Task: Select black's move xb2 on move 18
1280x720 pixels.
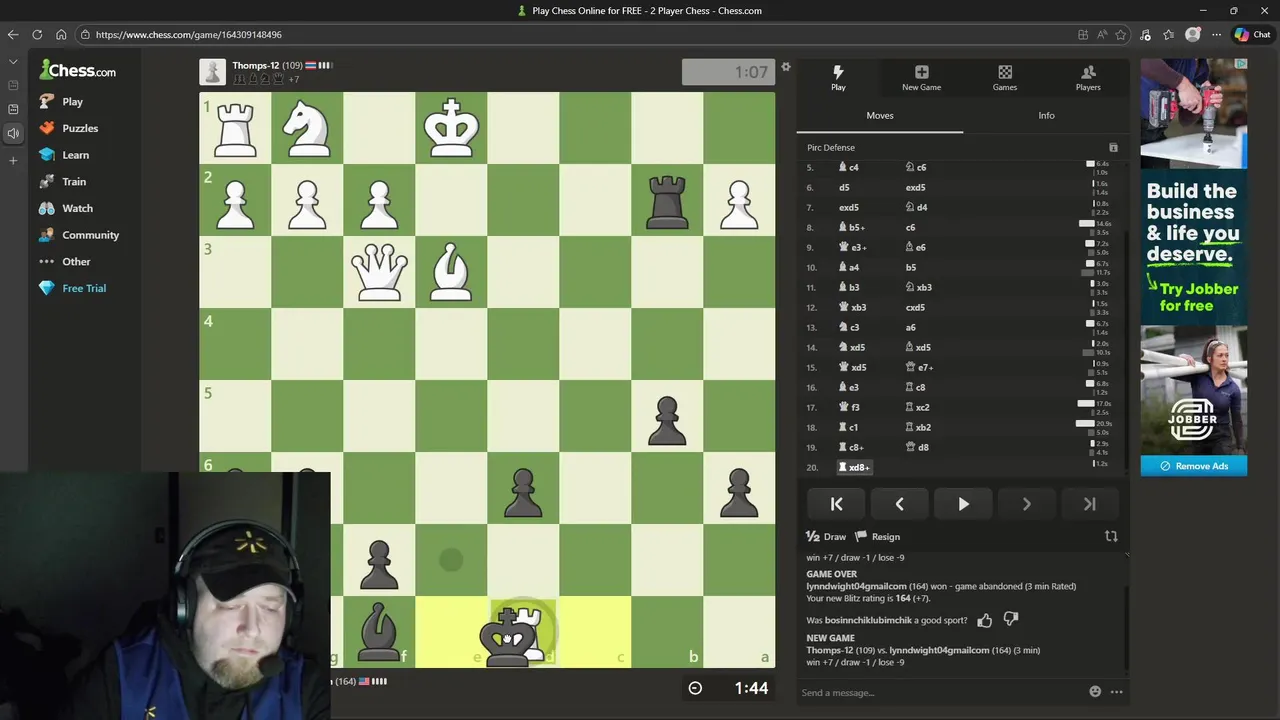Action: point(918,427)
